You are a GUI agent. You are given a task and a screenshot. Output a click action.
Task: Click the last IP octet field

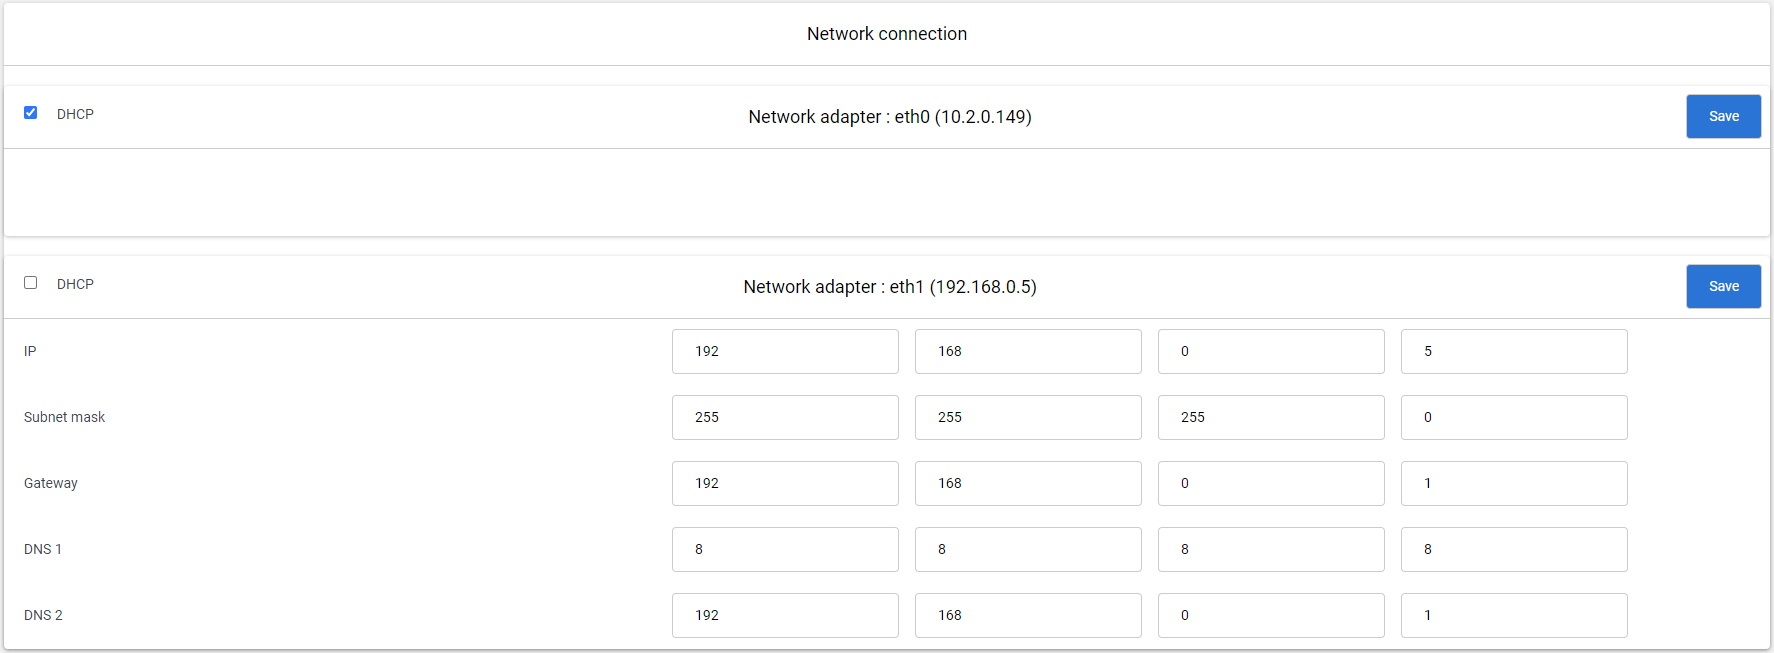pyautogui.click(x=1514, y=351)
